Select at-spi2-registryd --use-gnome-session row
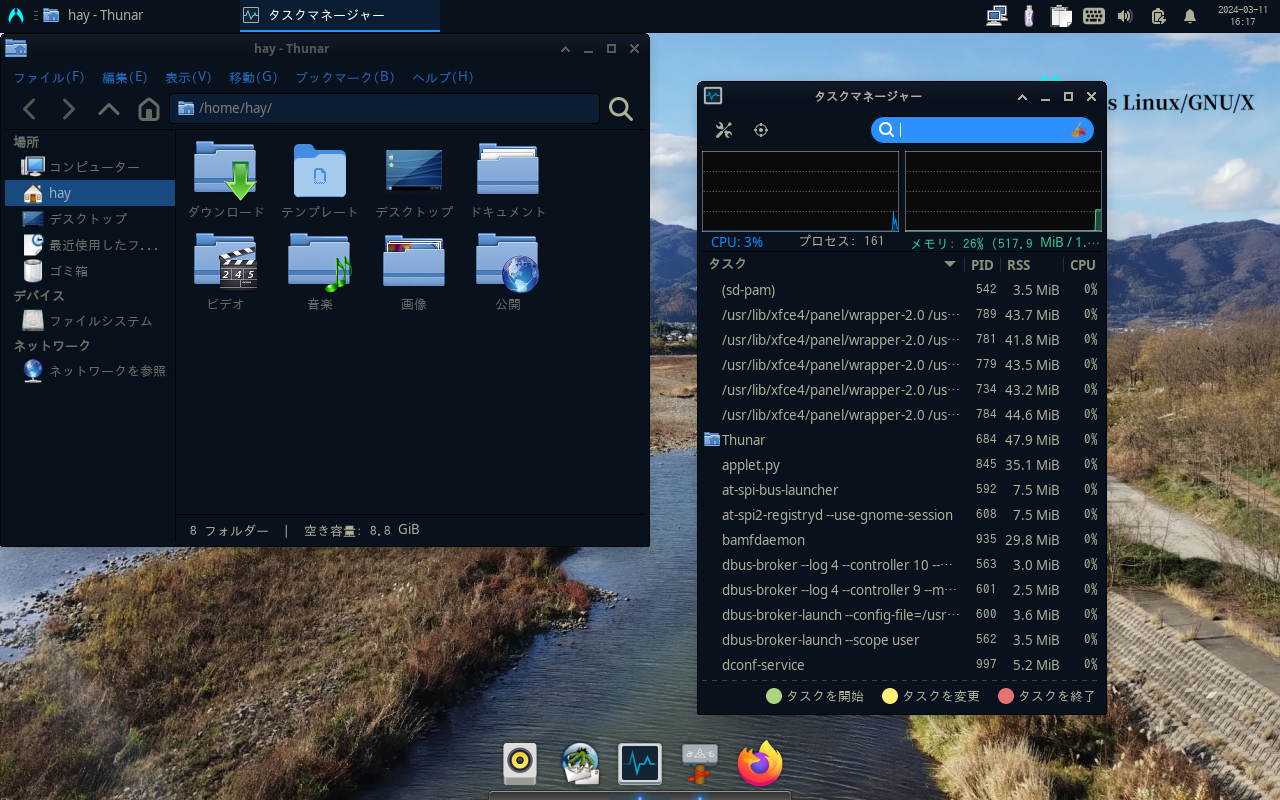 (902, 515)
